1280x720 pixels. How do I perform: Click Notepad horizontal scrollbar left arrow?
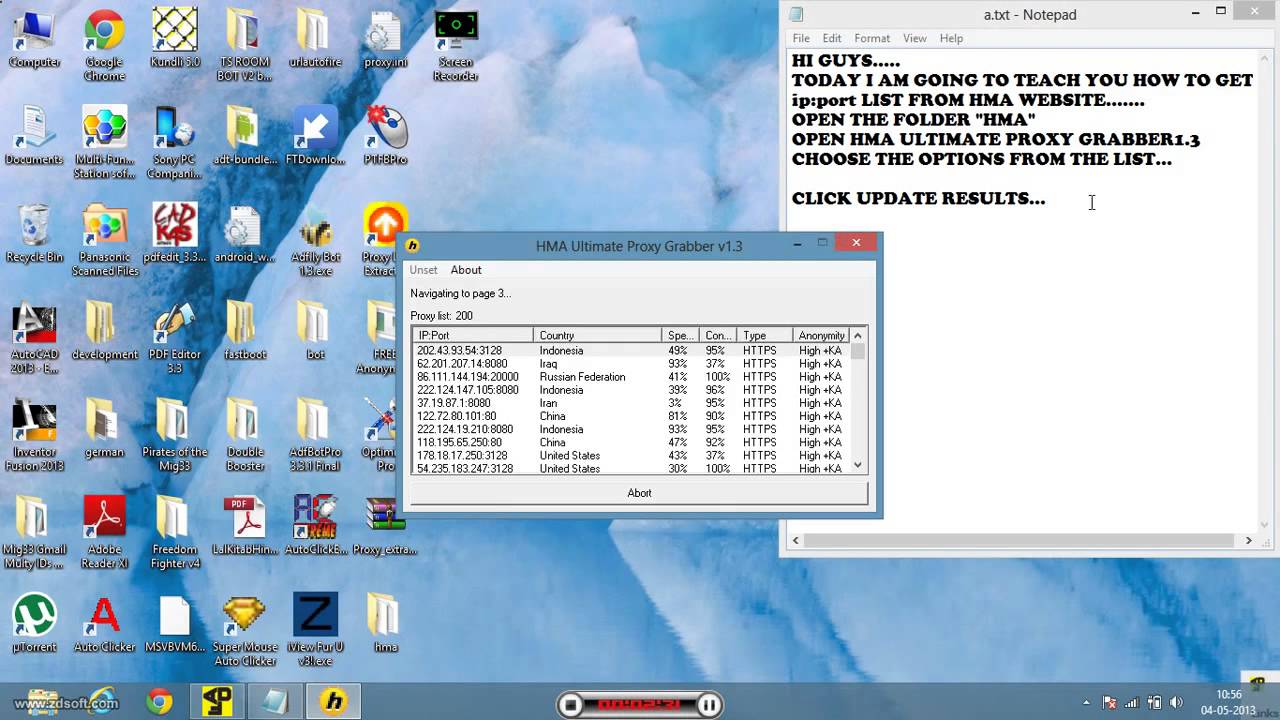click(x=796, y=540)
